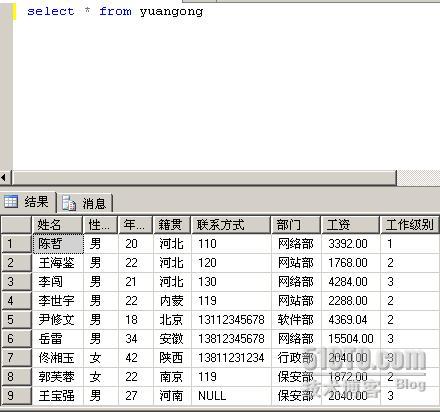Click the cell 郭芙蓉
Image resolution: width=440 pixels, height=412 pixels.
coord(58,377)
